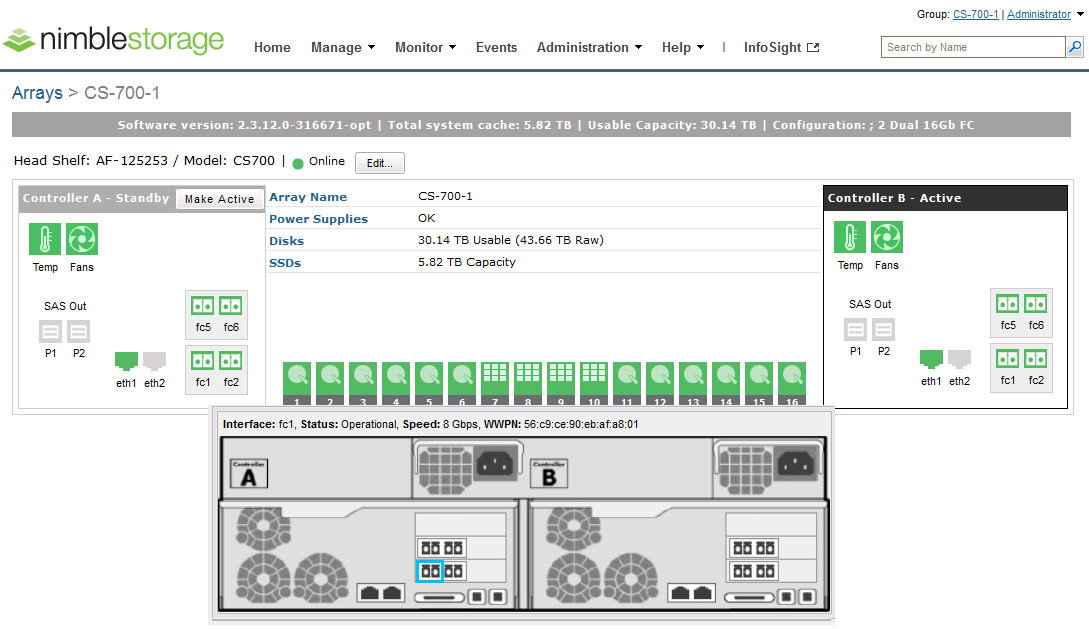Image resolution: width=1089 pixels, height=629 pixels.
Task: Select Controller A fc6 port icon
Action: click(231, 305)
